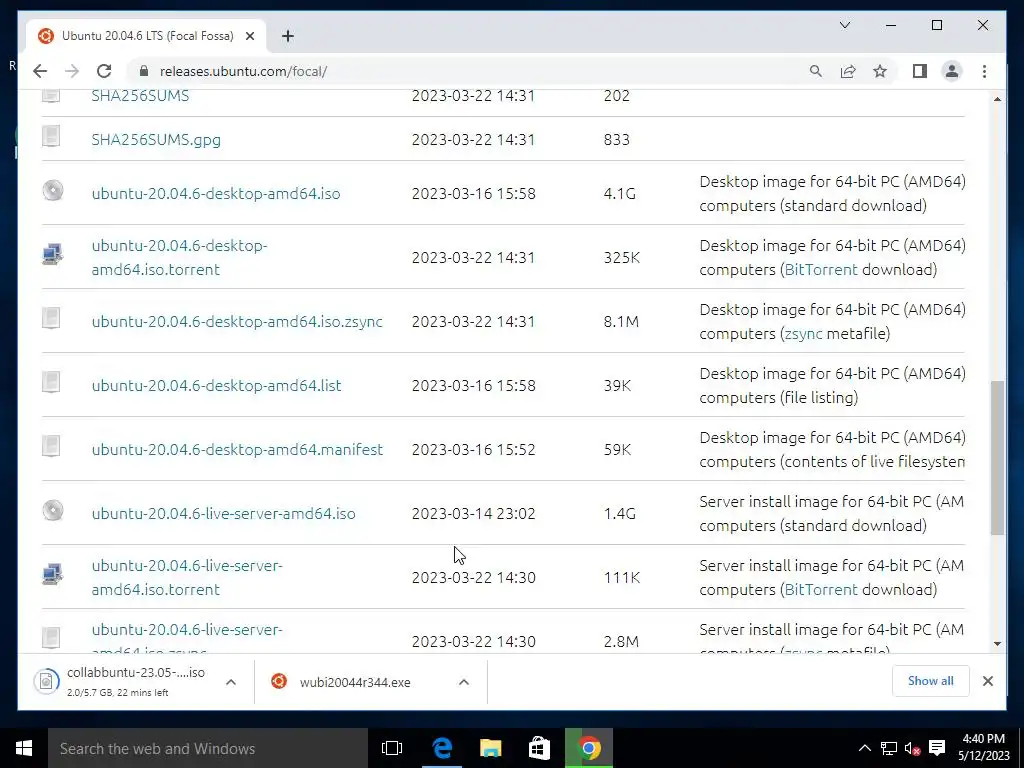Launch Microsoft Edge from taskbar
Screen dimensions: 1024x768
[442, 748]
